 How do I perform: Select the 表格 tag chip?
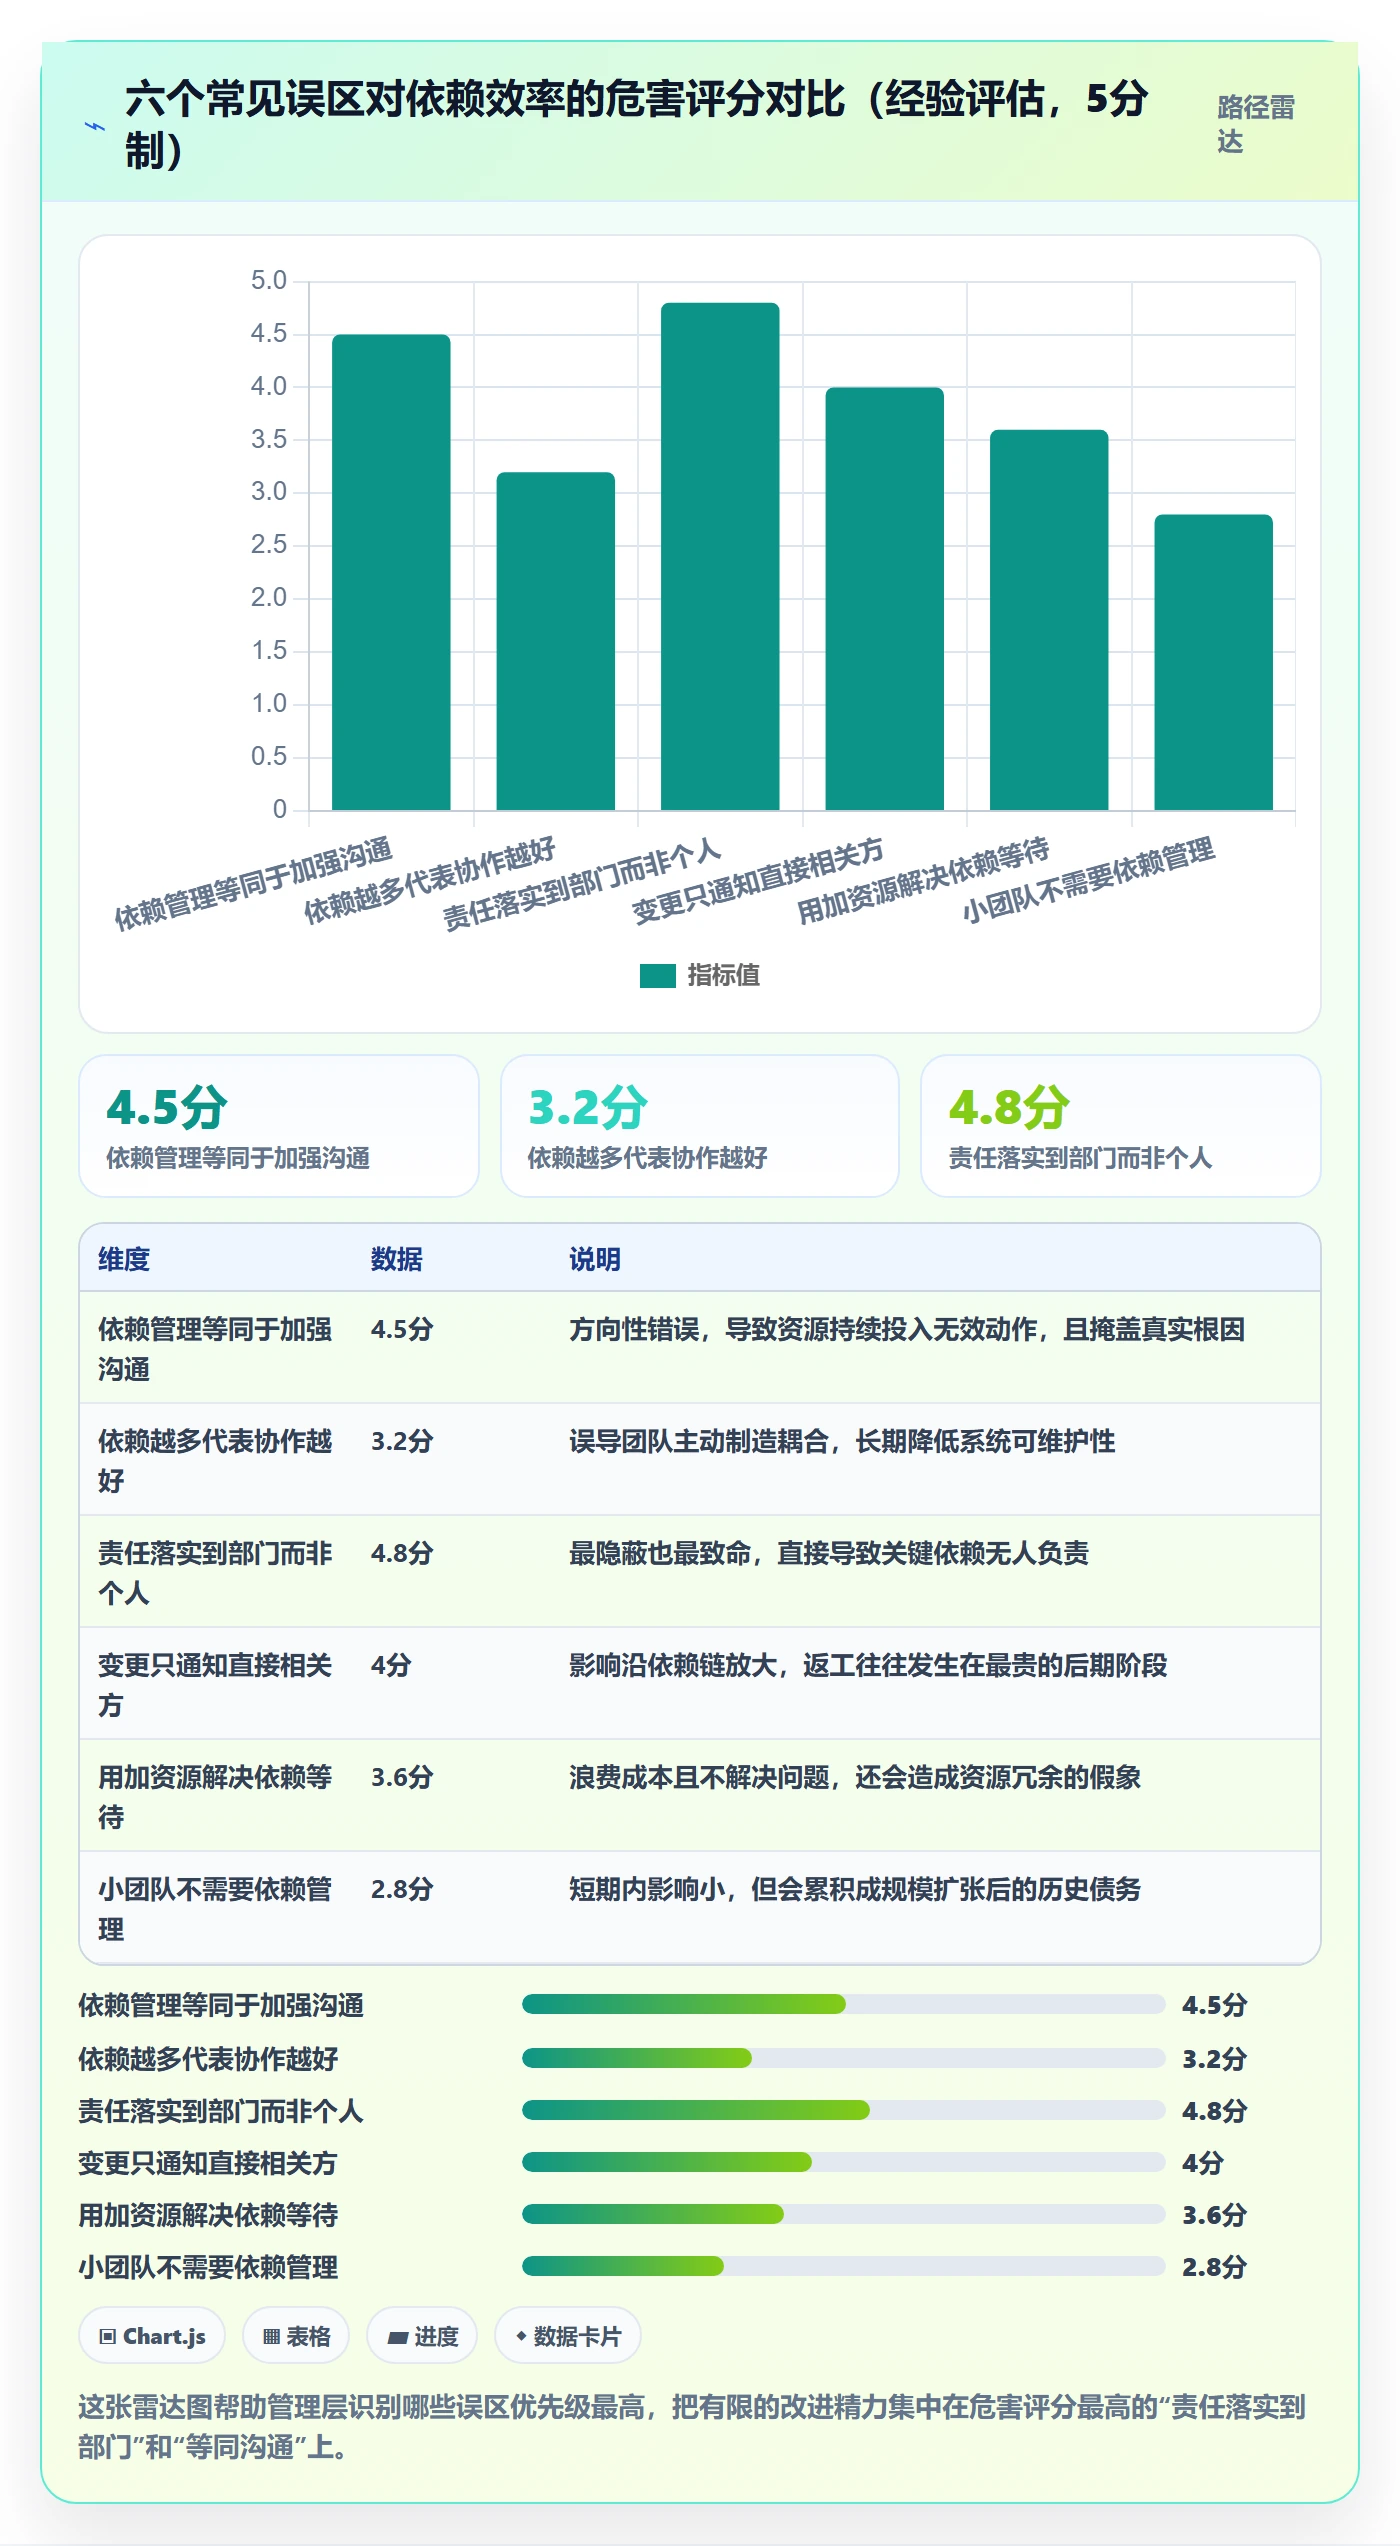tap(296, 2336)
